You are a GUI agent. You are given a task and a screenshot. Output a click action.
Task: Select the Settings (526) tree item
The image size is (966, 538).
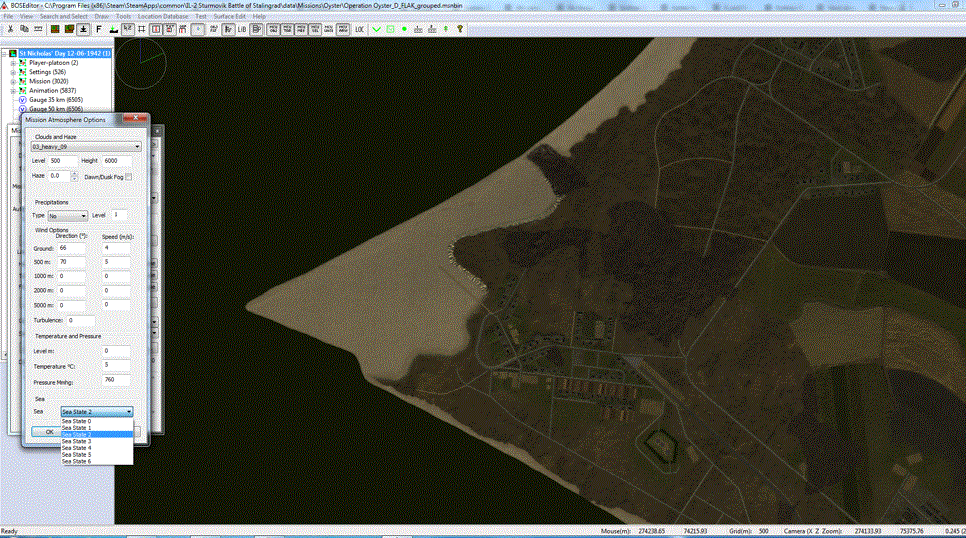(47, 72)
